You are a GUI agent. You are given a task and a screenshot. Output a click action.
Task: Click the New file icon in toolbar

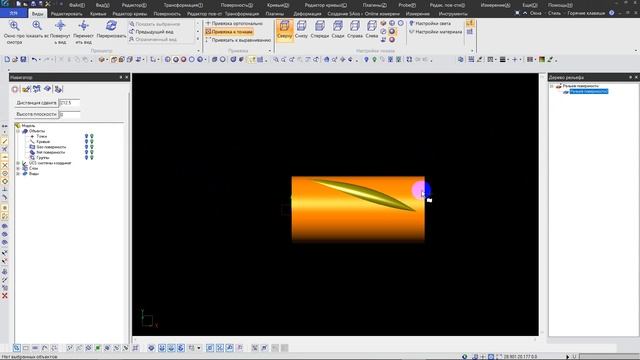coord(7,60)
